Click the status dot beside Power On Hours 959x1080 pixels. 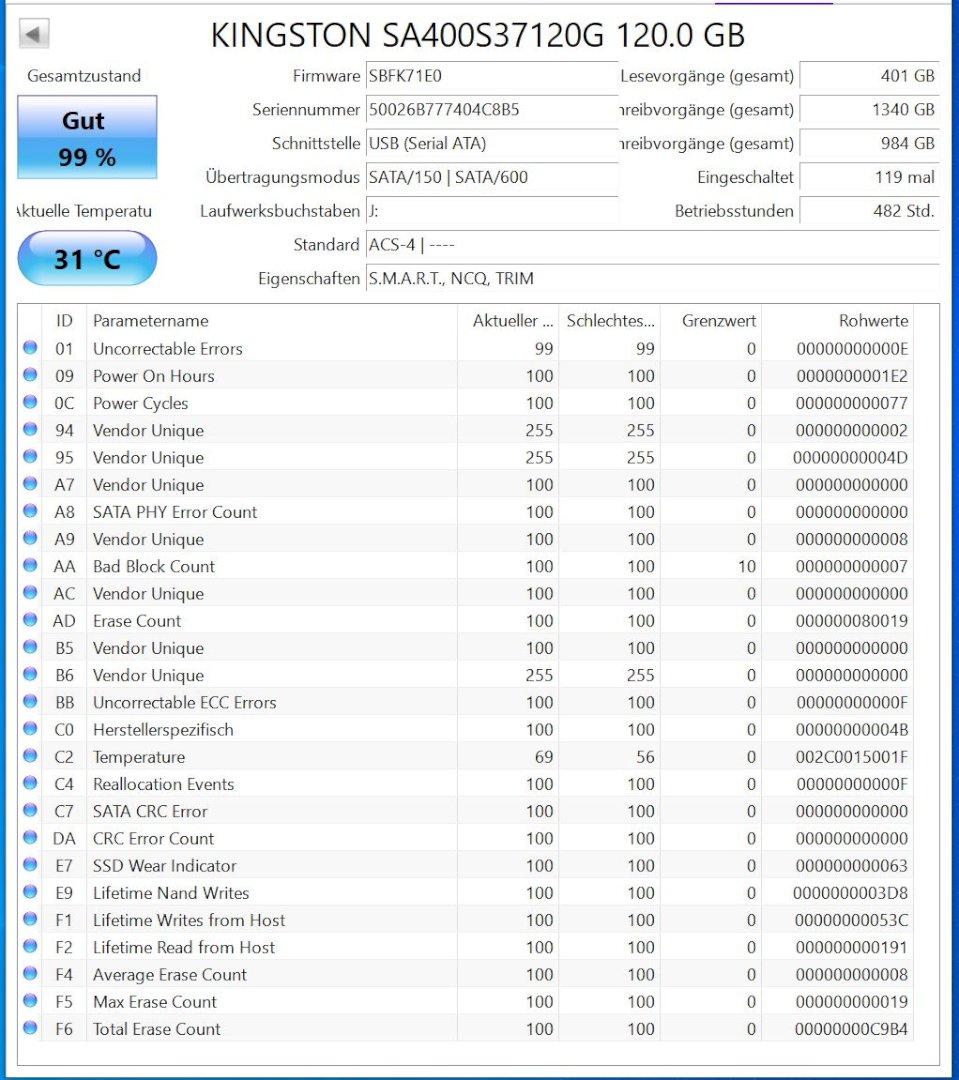click(30, 375)
